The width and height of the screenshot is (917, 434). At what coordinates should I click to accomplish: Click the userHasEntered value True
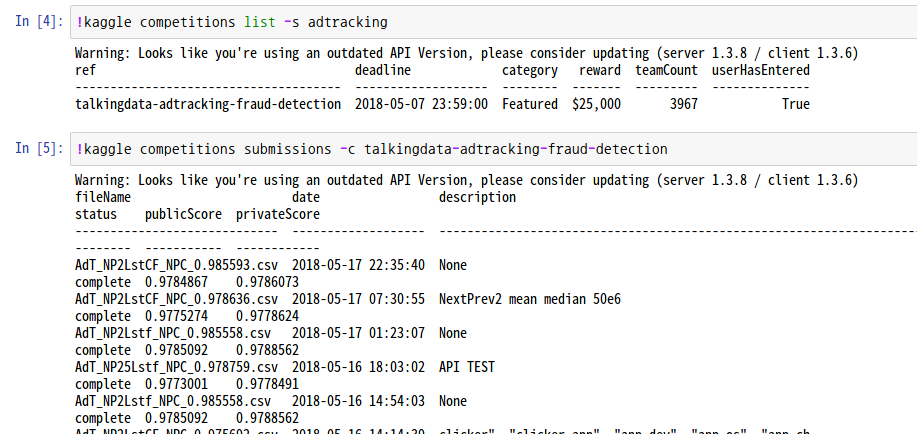pos(796,105)
